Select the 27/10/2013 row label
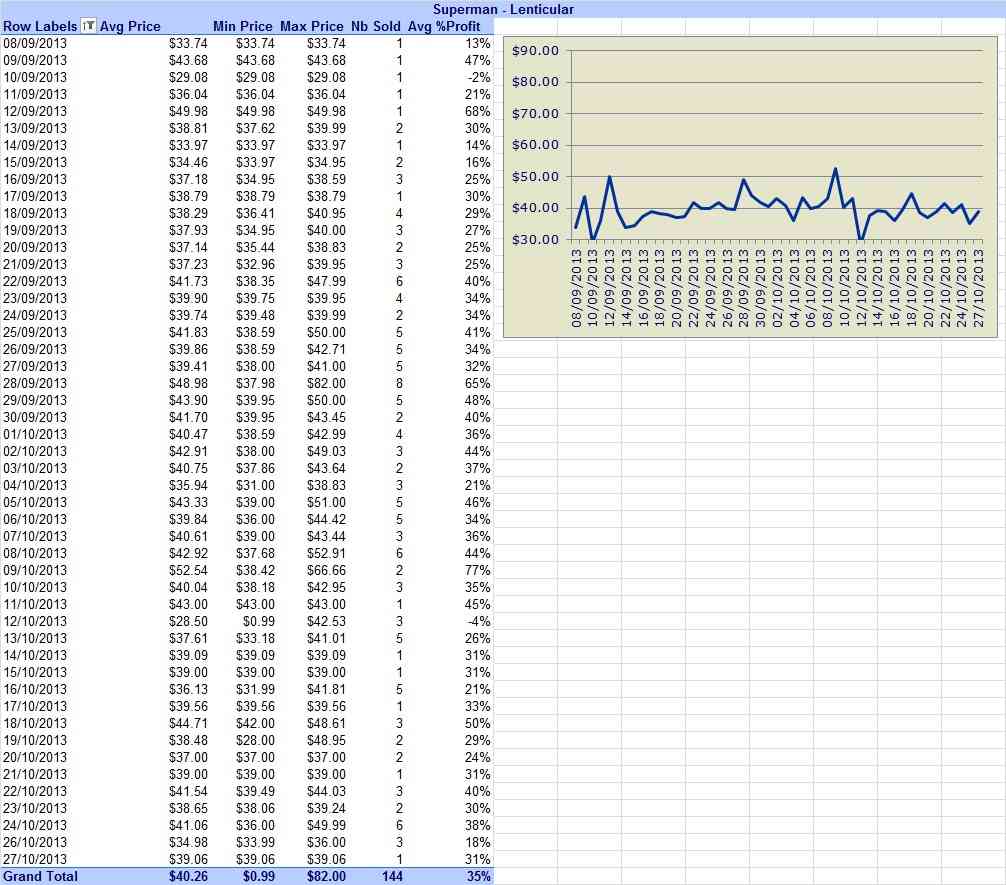Screen dimensions: 1006x885 [35, 859]
